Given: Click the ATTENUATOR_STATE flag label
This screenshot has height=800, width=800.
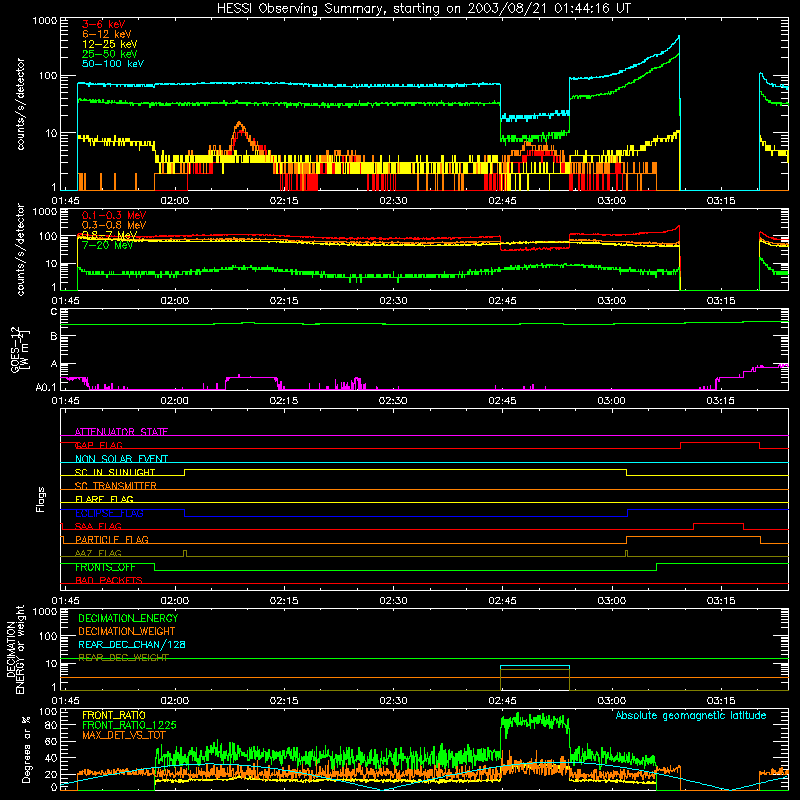Looking at the screenshot, I should pos(121,432).
